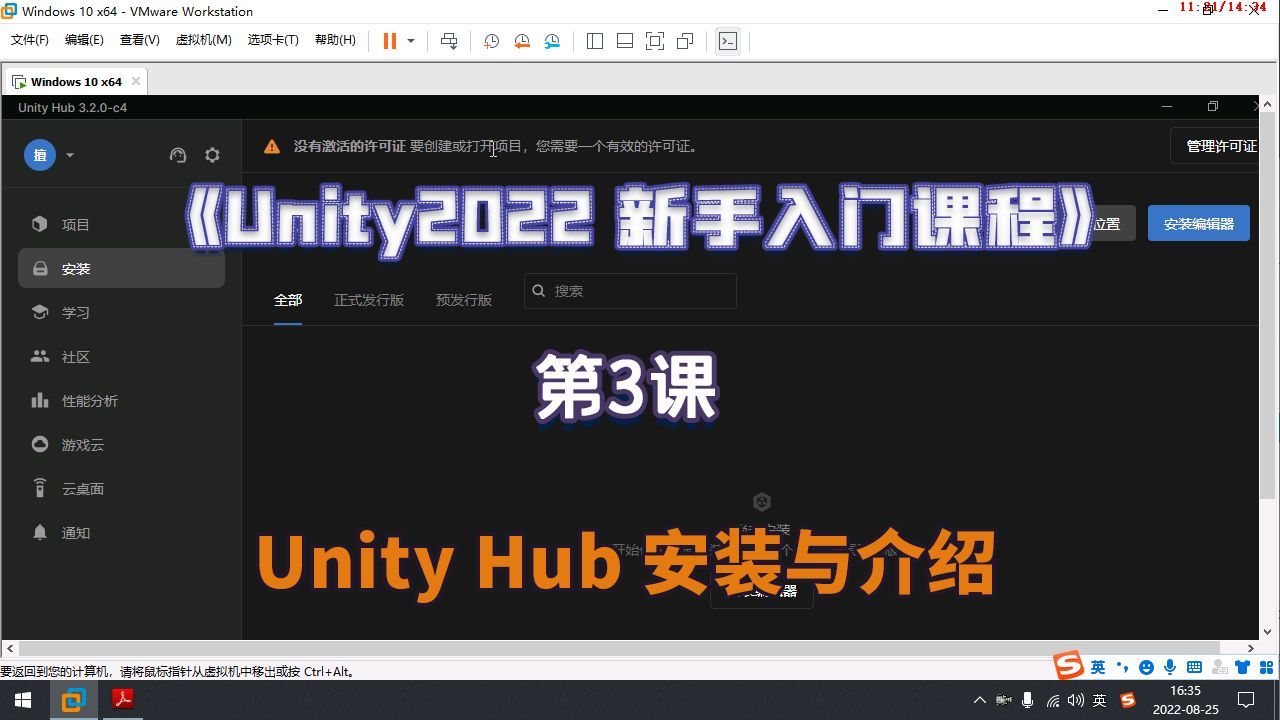Select 安装 in the sidebar
1280x720 pixels.
[x=121, y=268]
